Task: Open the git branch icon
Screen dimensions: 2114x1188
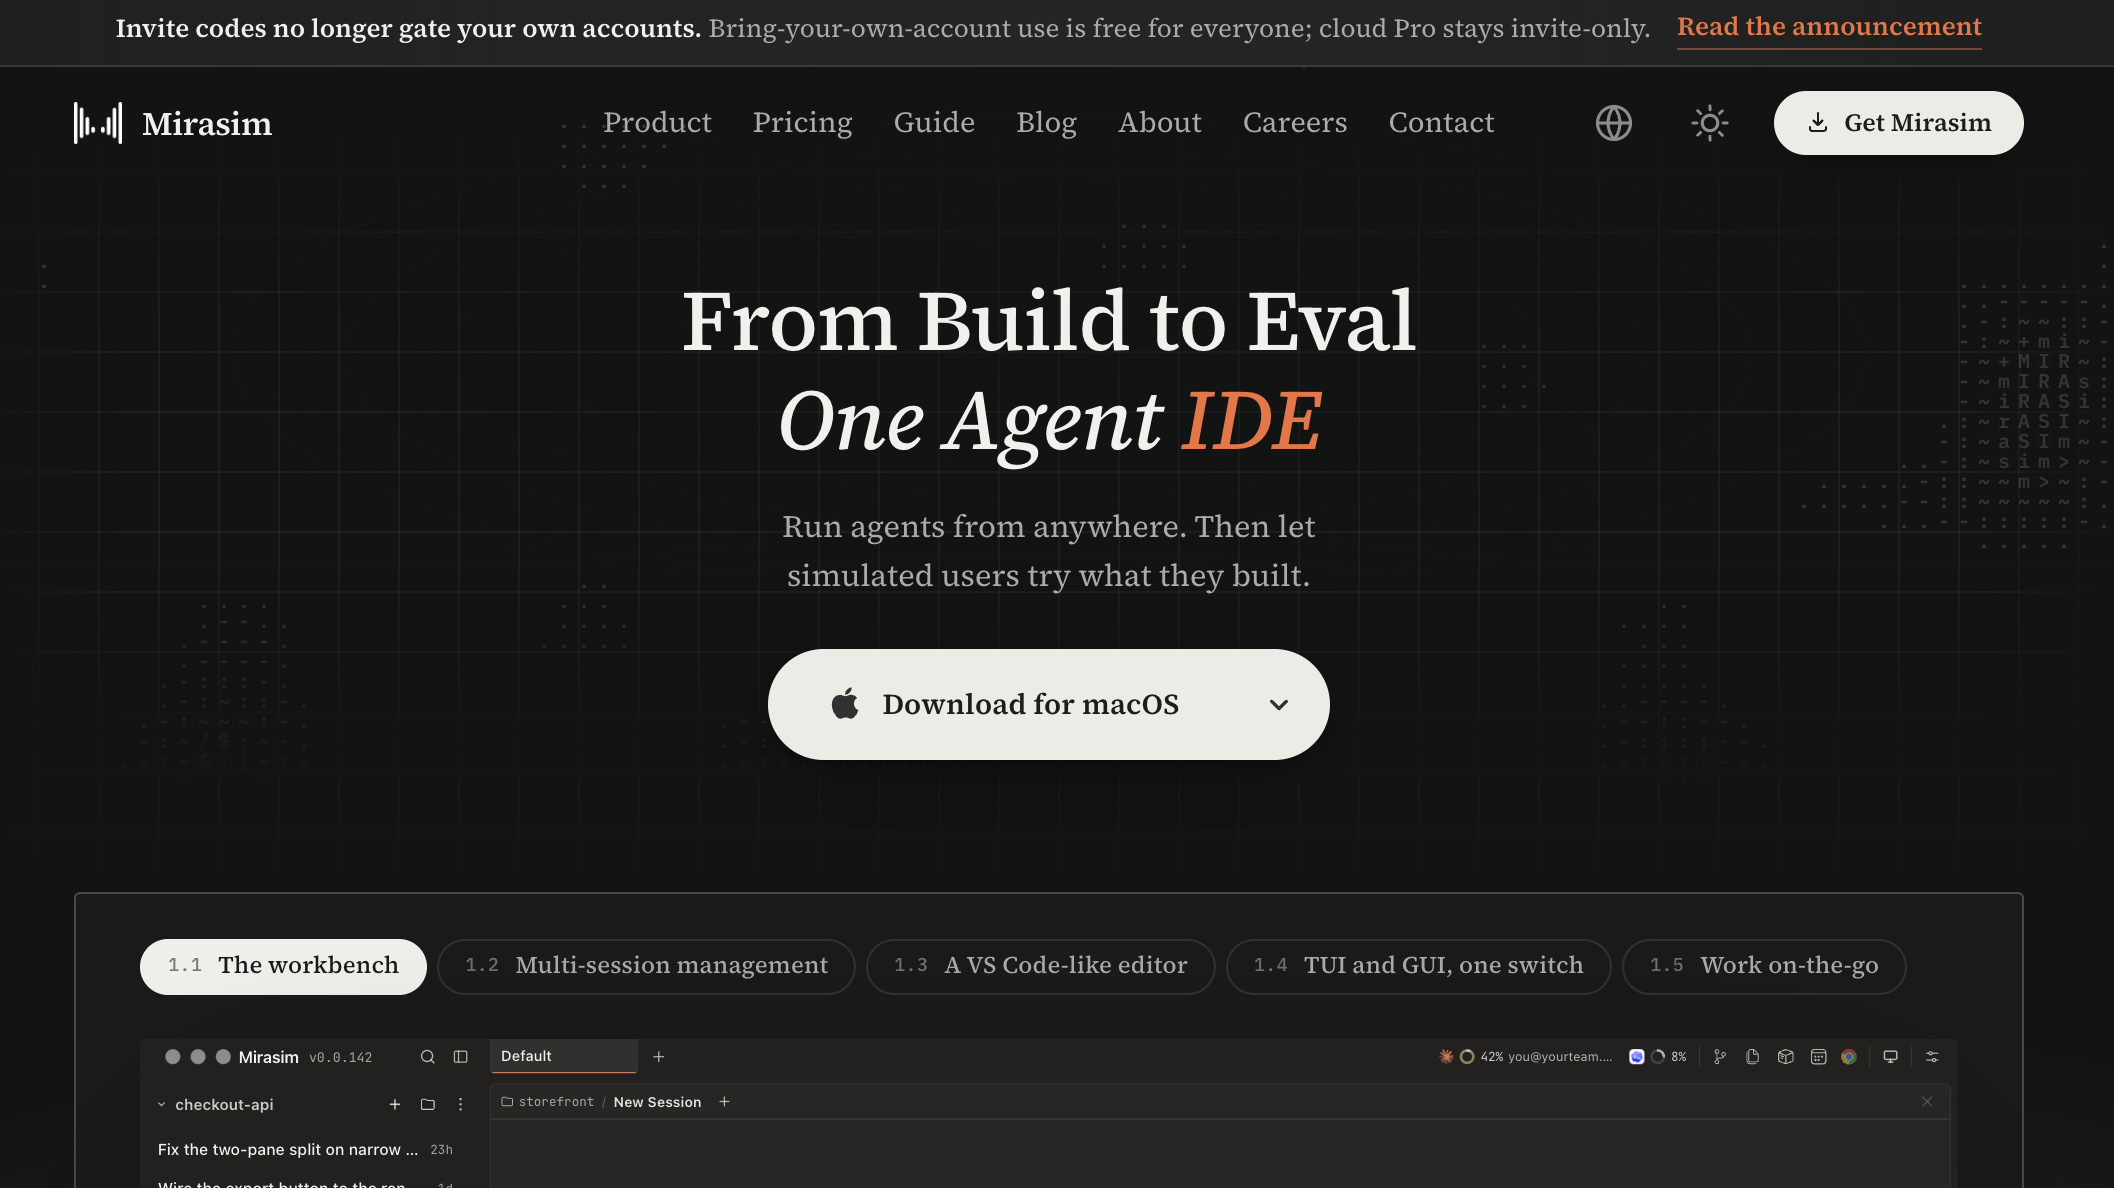Action: tap(1719, 1057)
